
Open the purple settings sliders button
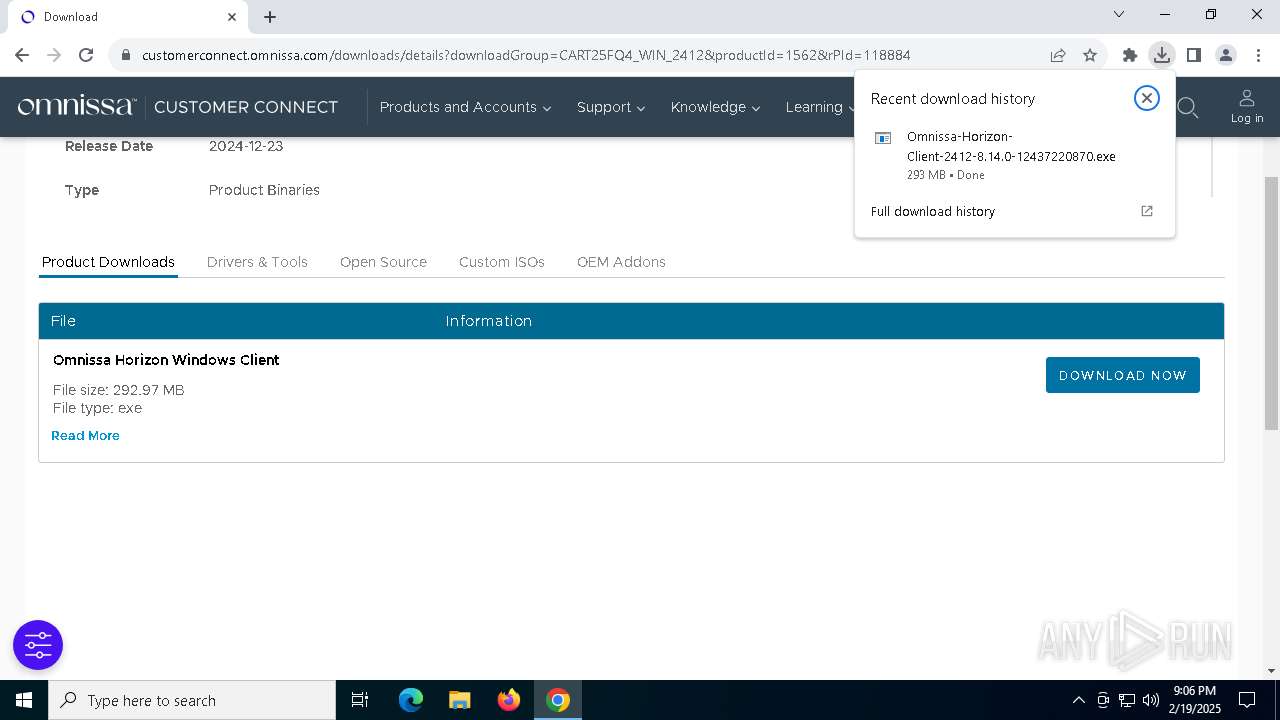[x=38, y=645]
